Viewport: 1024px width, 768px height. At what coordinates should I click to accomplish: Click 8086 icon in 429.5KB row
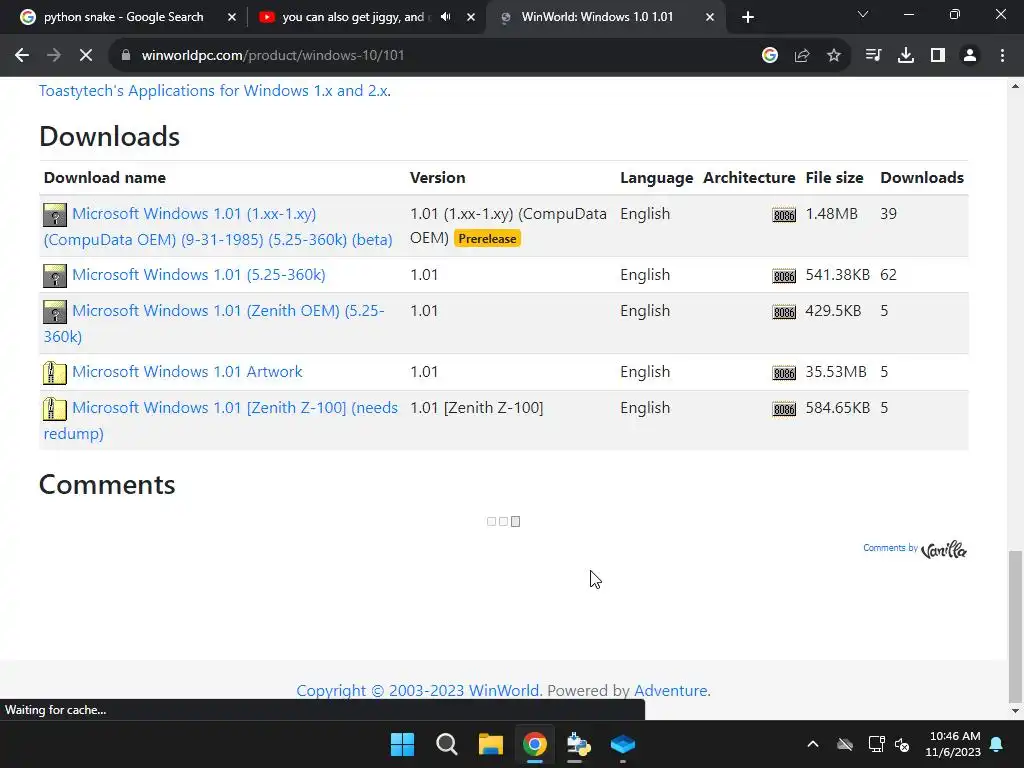click(784, 312)
